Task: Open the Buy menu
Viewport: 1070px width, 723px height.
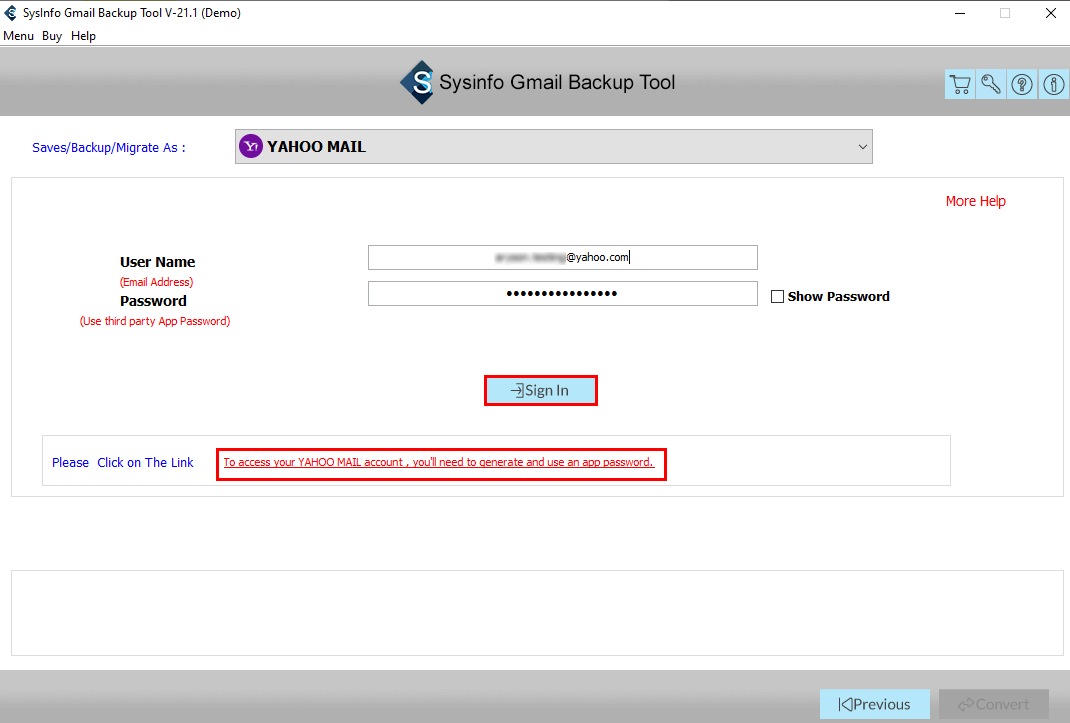Action: pos(52,36)
